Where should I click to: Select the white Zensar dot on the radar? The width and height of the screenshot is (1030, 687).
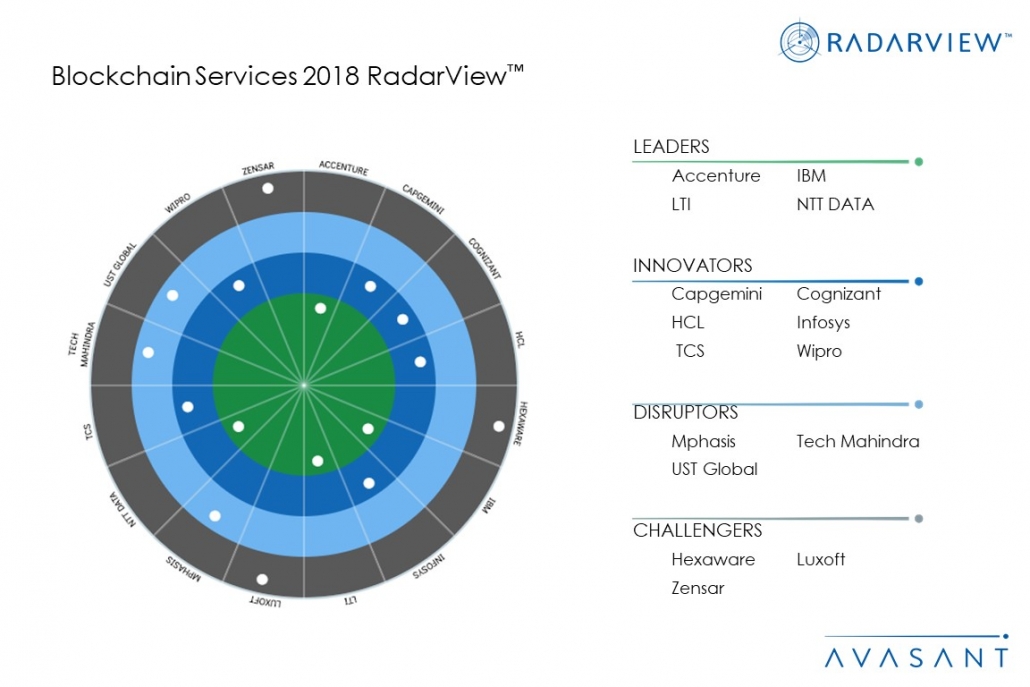(x=267, y=188)
